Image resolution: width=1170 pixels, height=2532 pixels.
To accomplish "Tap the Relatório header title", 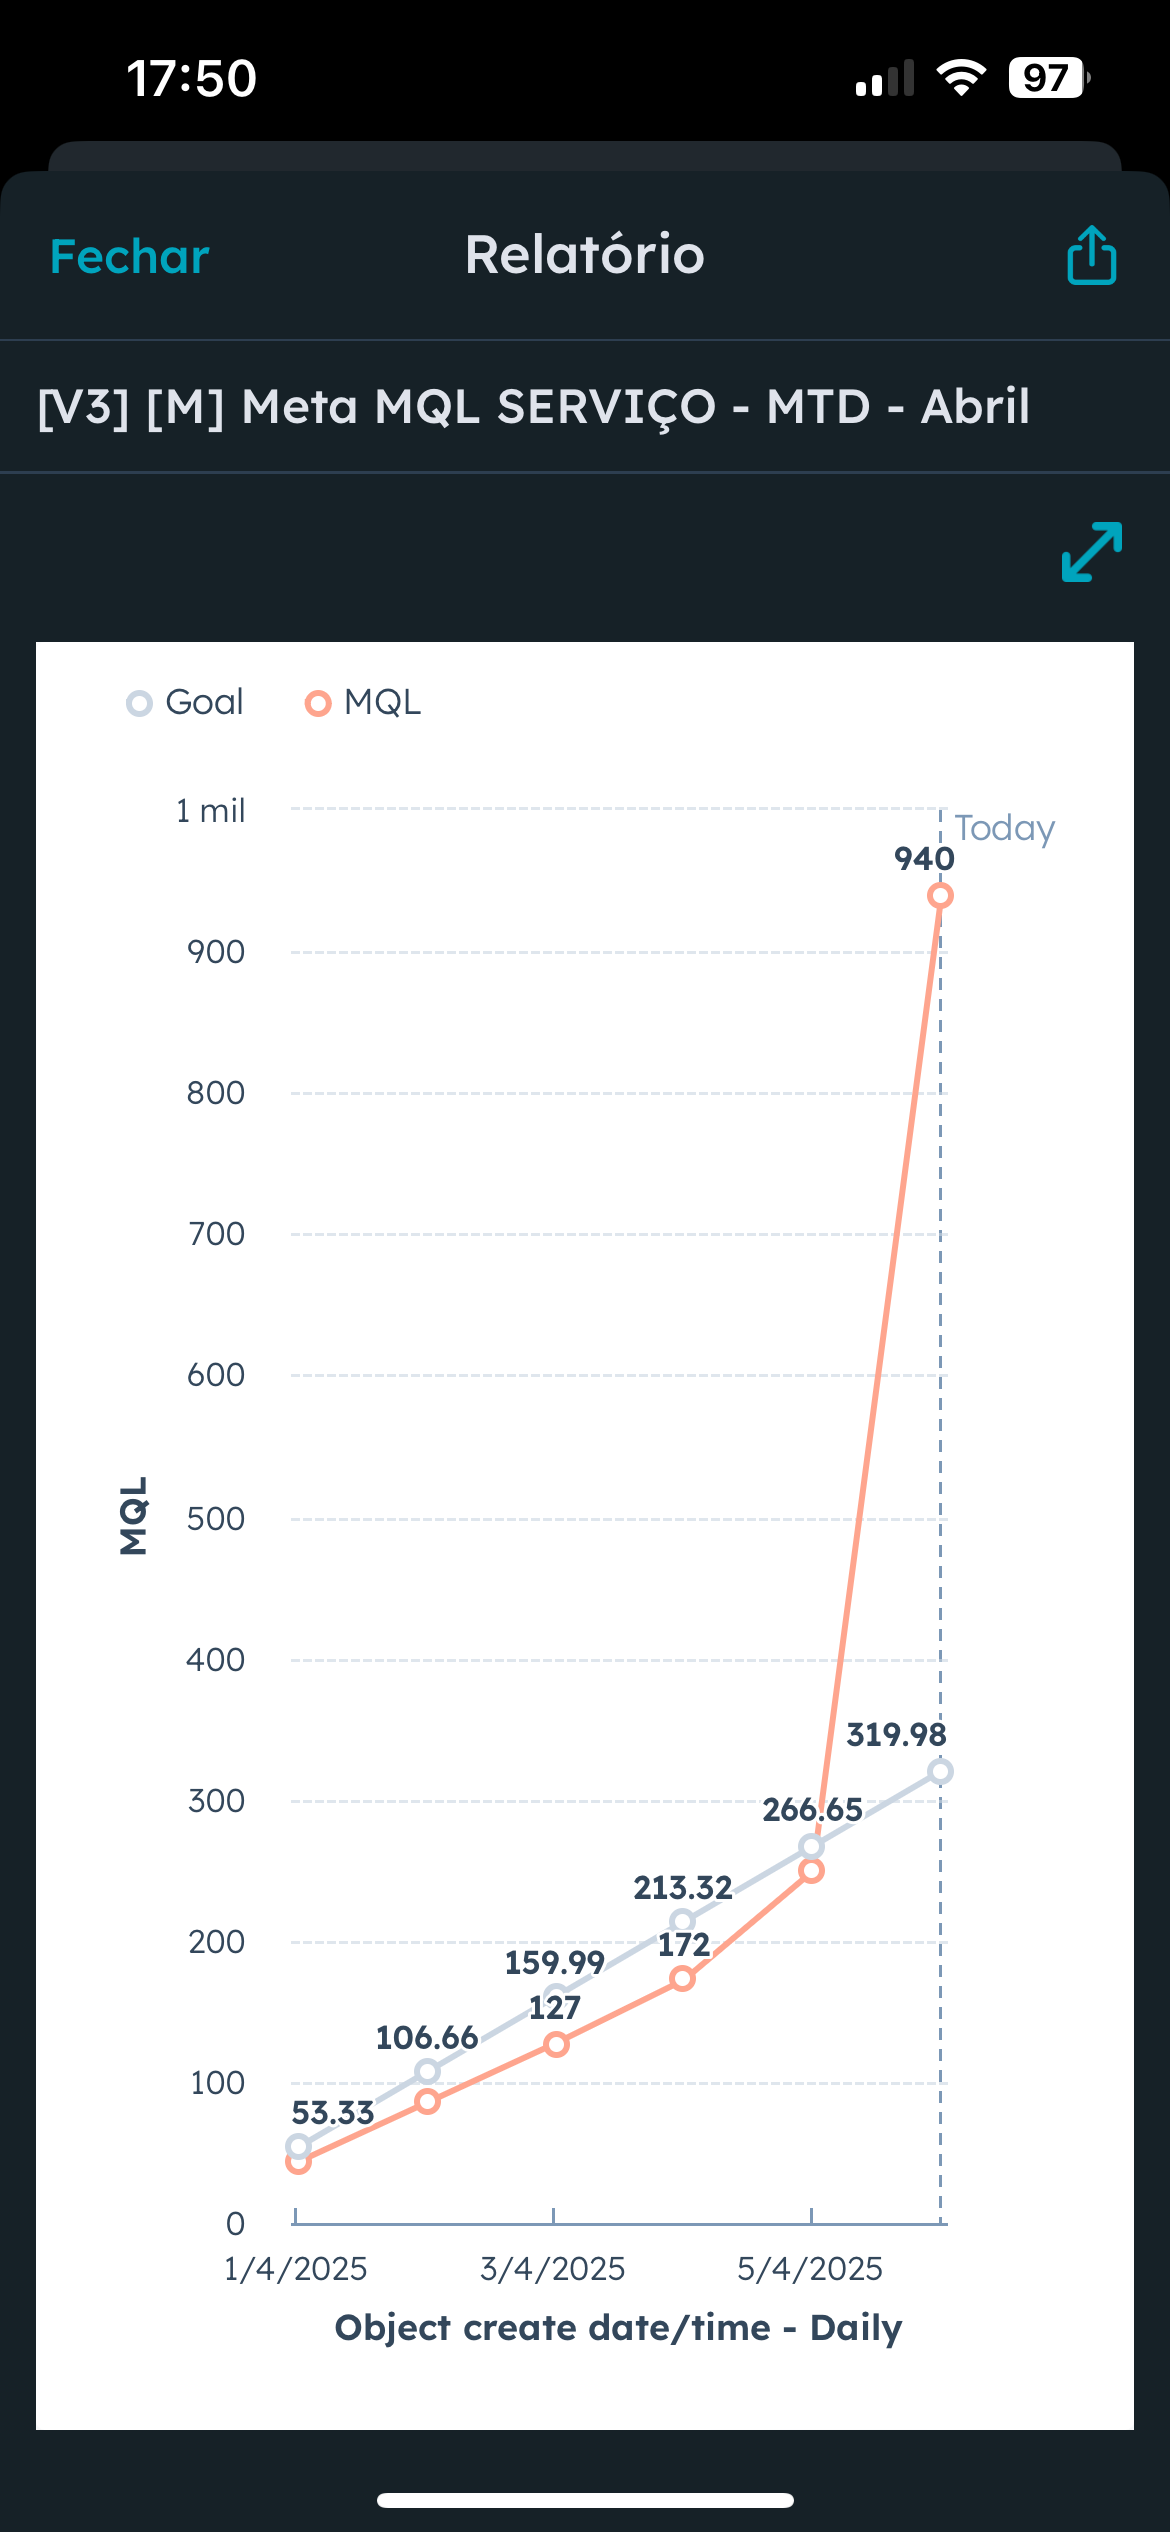I will click(x=585, y=255).
